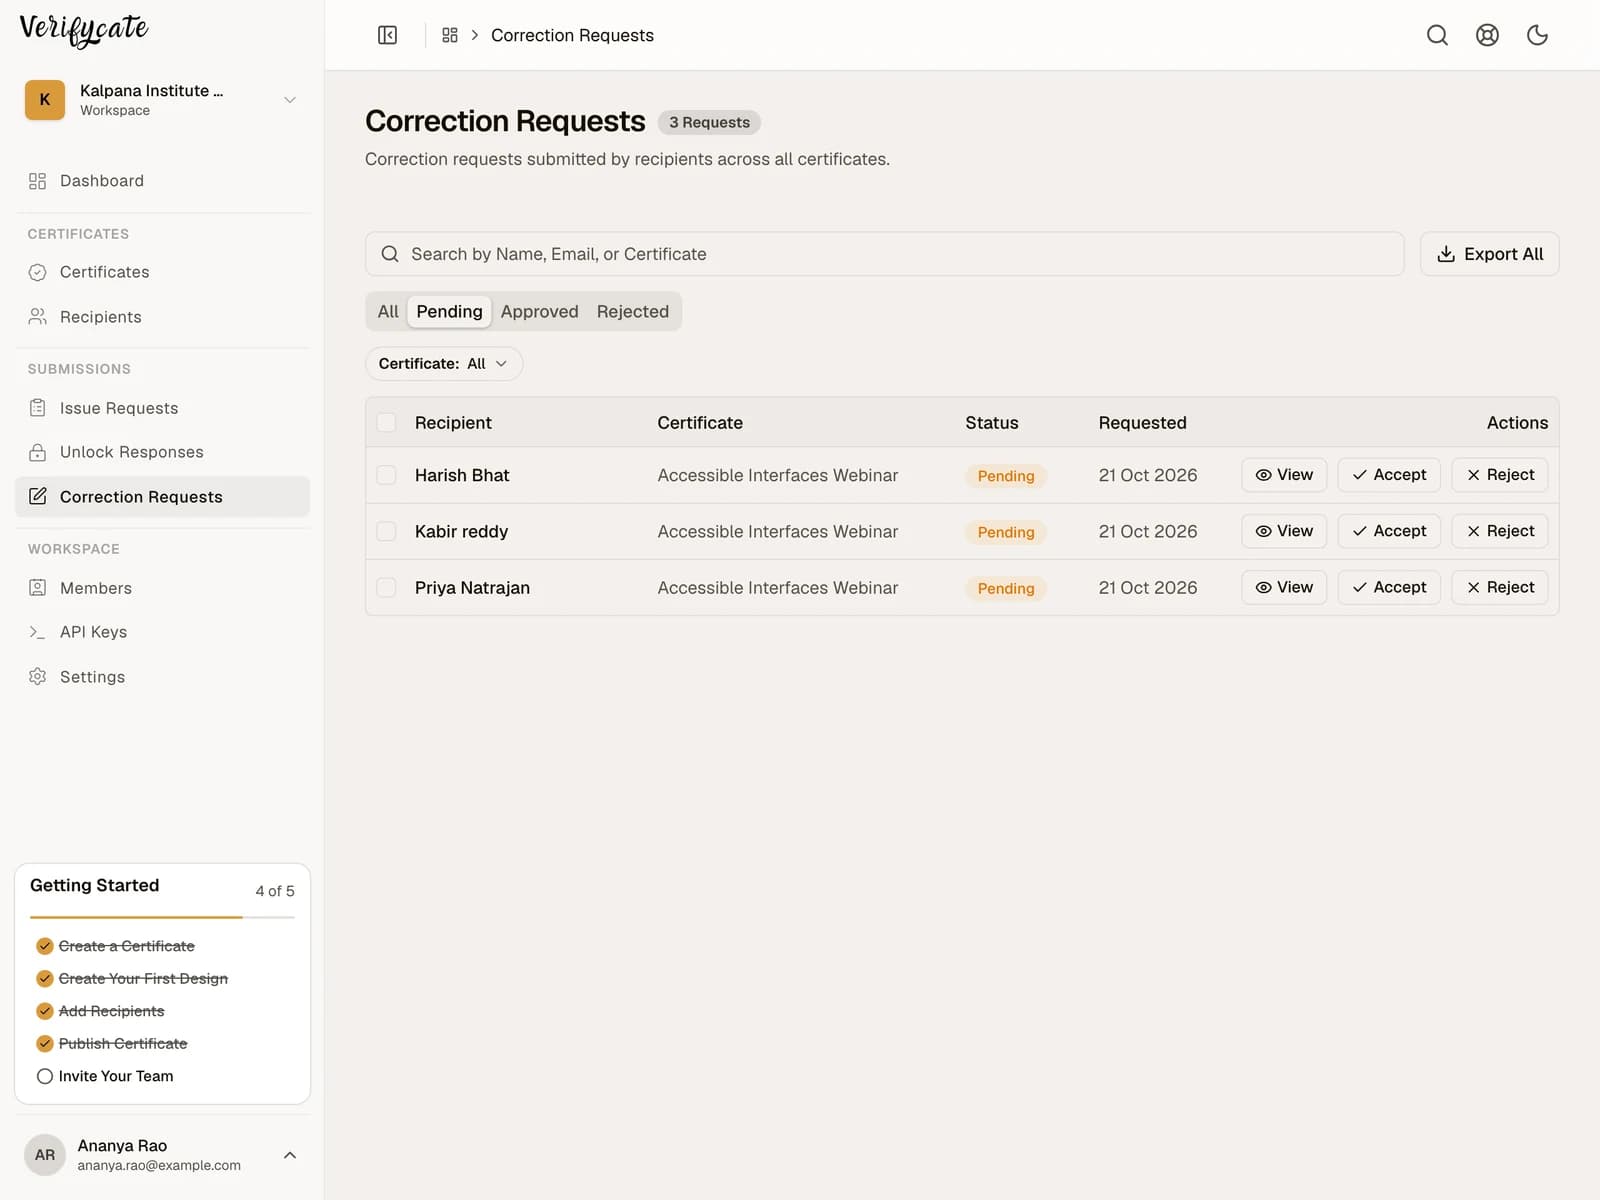This screenshot has width=1600, height=1200.
Task: Click the Requested column header
Action: (x=1142, y=423)
